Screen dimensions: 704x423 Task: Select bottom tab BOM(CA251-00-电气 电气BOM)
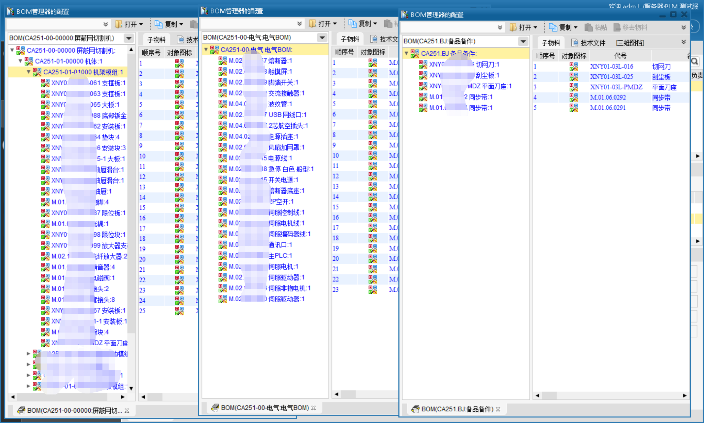(x=260, y=408)
